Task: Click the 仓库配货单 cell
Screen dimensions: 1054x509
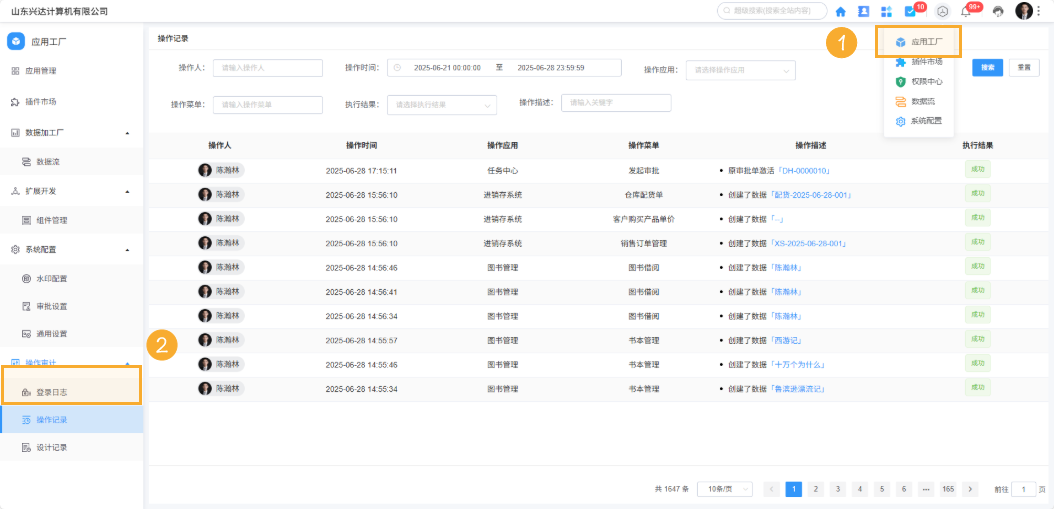Action: tap(643, 195)
